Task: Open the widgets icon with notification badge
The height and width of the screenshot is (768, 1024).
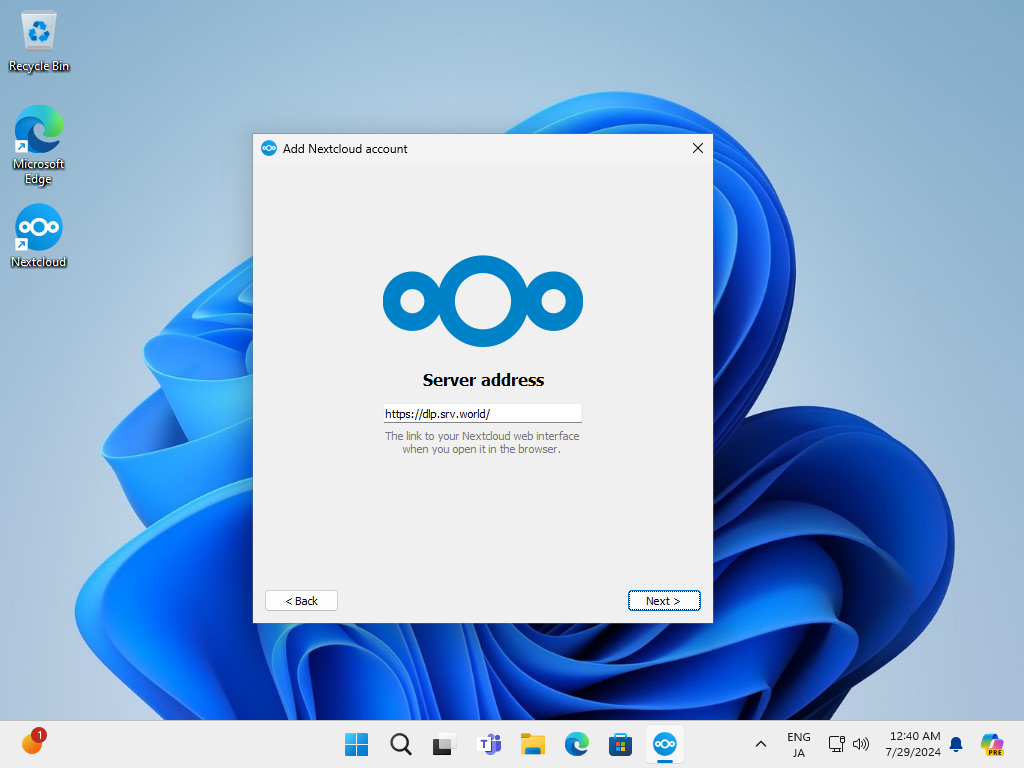Action: click(x=33, y=743)
